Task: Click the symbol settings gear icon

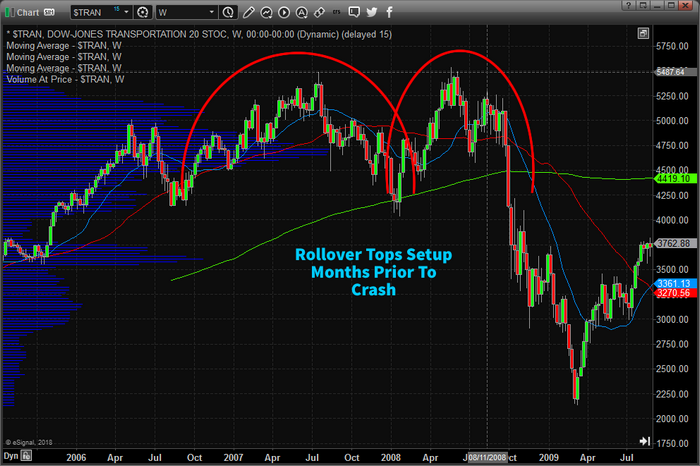Action: [143, 12]
